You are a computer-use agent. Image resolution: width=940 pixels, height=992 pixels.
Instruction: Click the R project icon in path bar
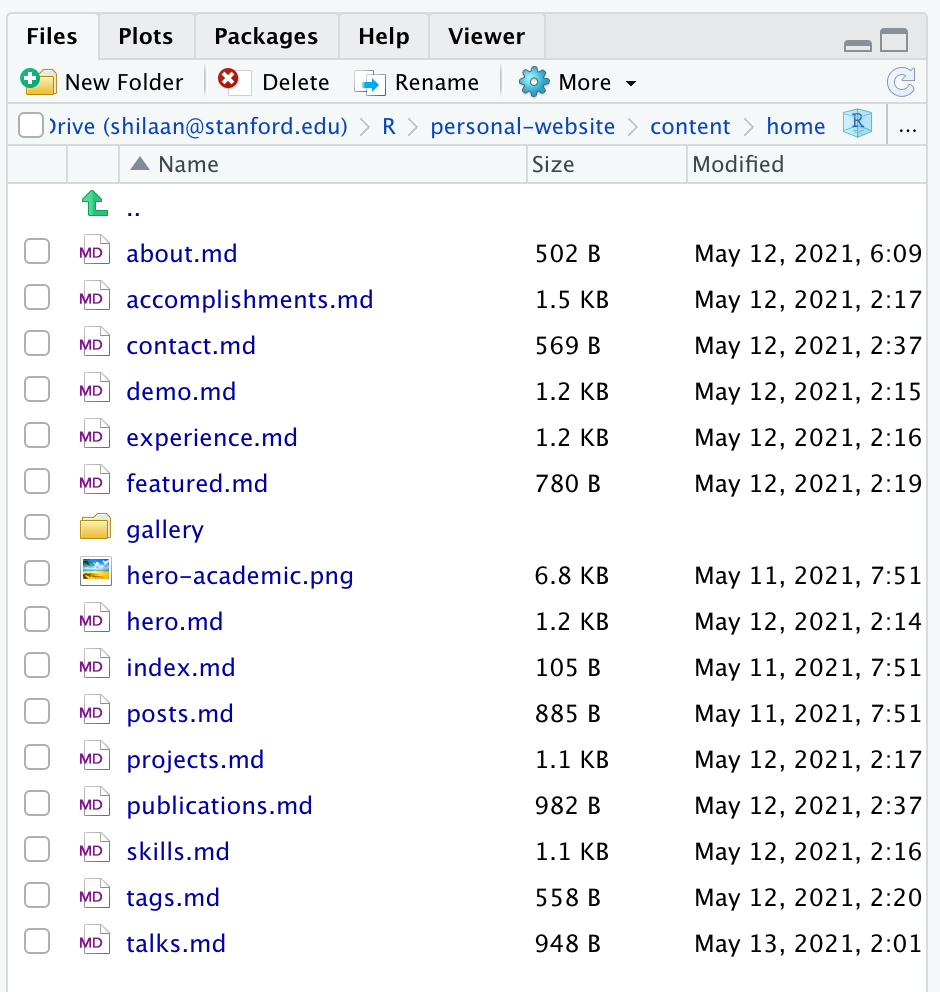click(857, 126)
